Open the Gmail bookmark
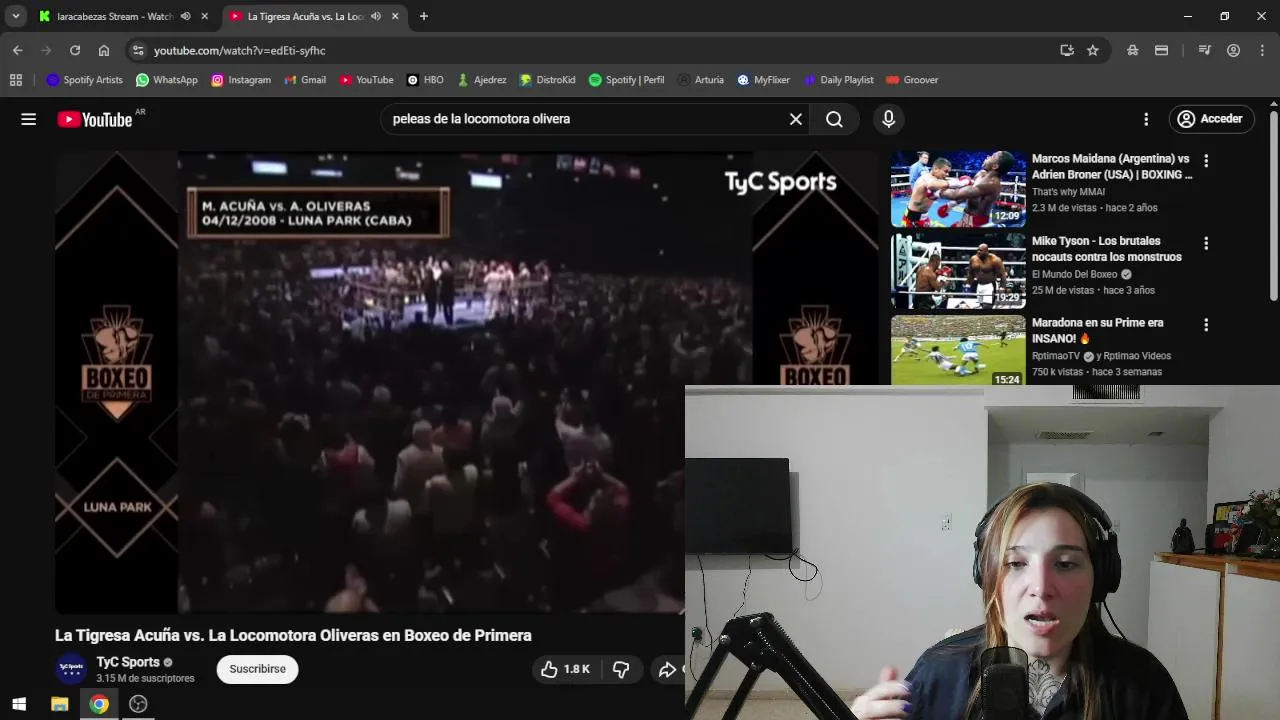The width and height of the screenshot is (1280, 720). pyautogui.click(x=305, y=80)
